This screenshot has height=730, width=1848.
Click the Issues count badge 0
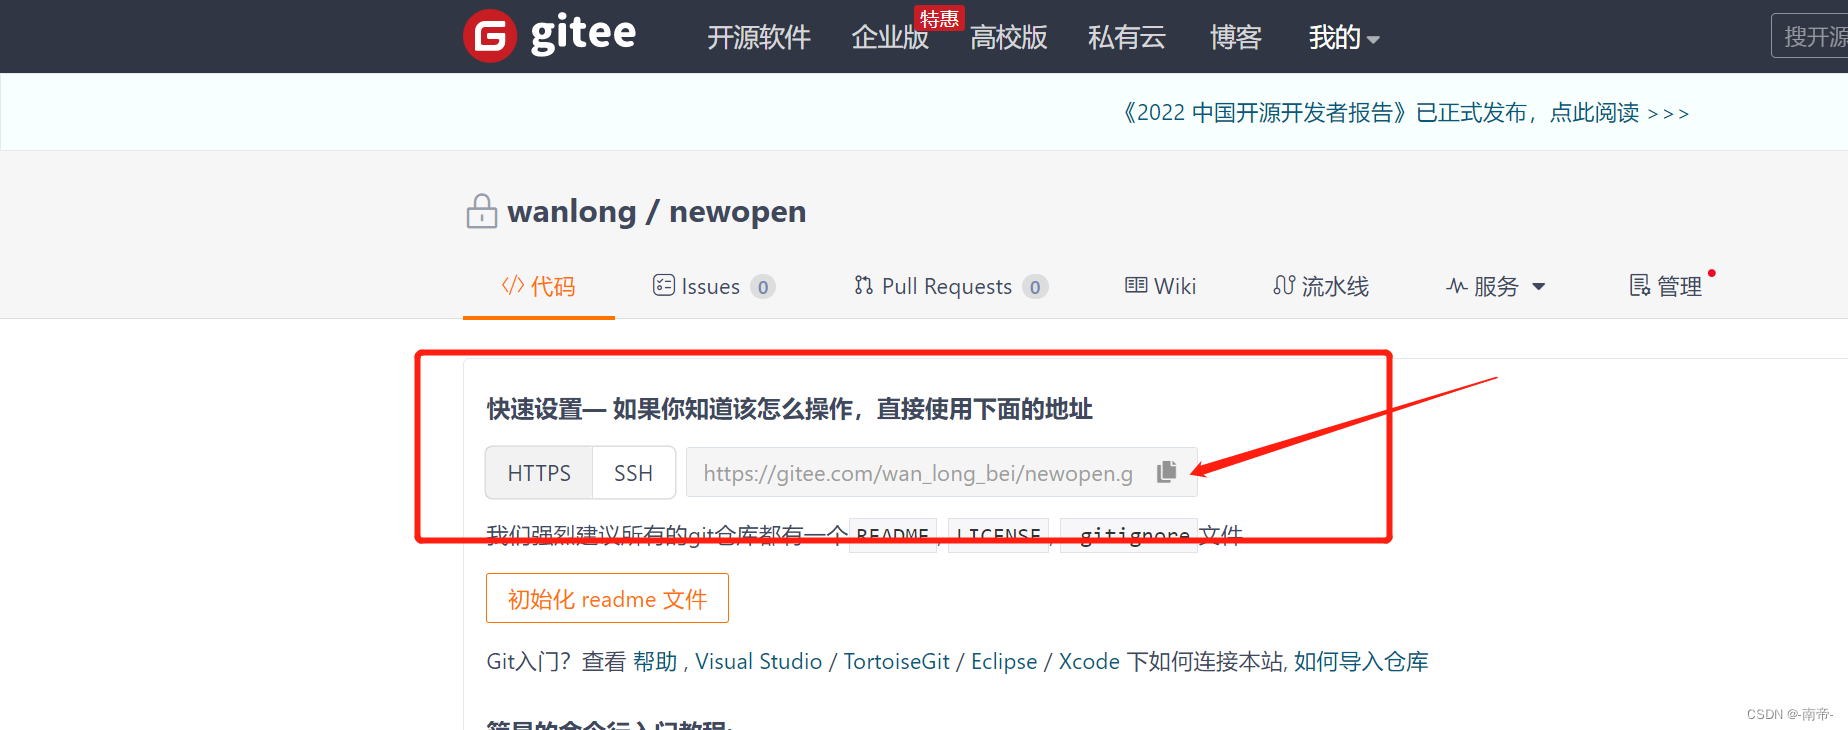[763, 288]
